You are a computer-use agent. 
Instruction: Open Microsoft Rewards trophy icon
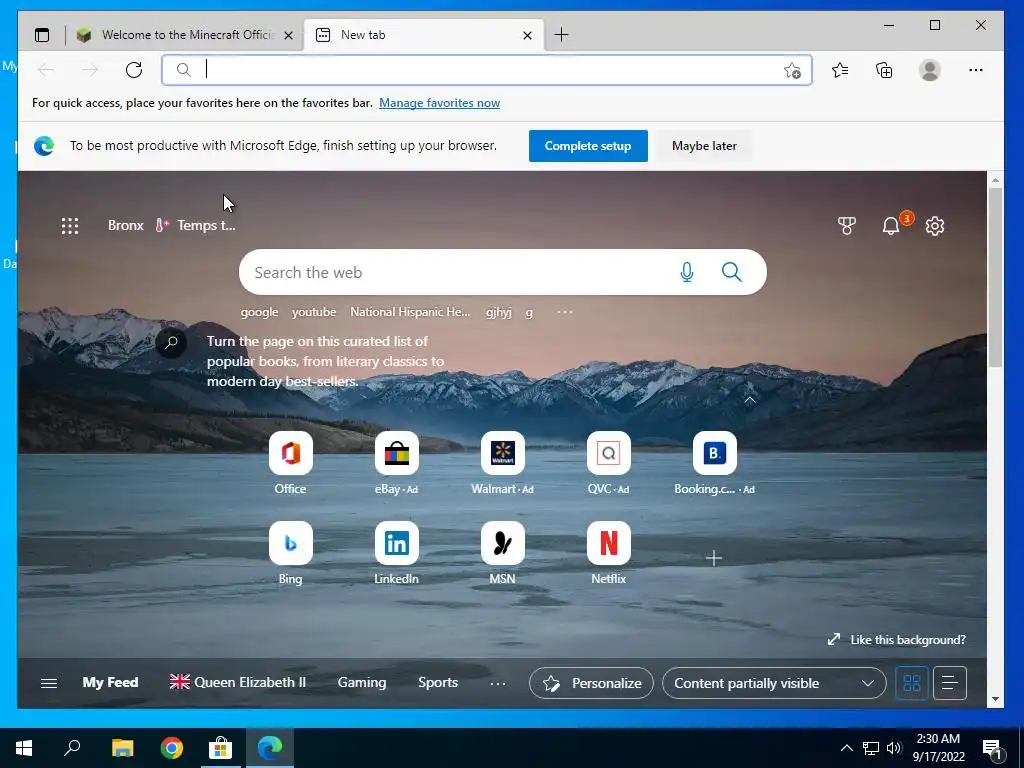click(846, 226)
